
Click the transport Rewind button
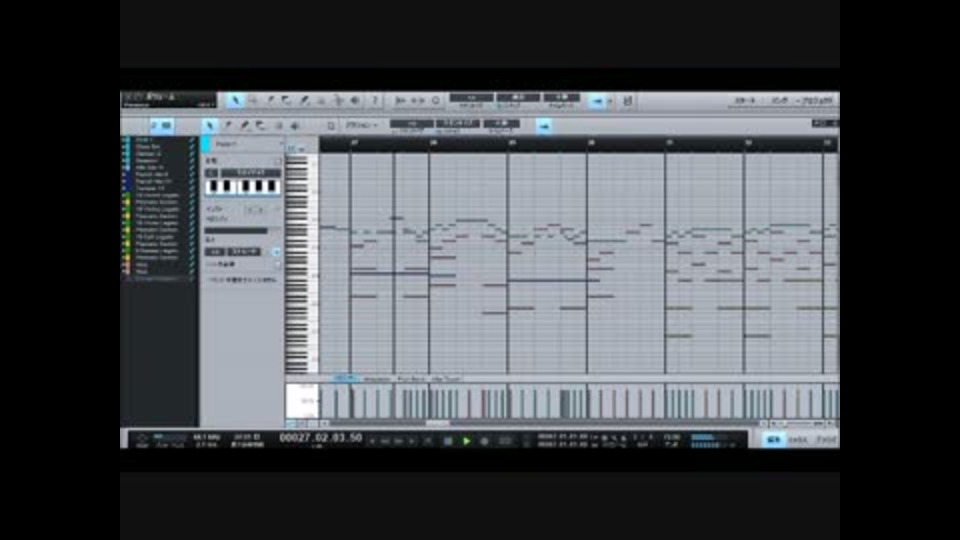(386, 441)
